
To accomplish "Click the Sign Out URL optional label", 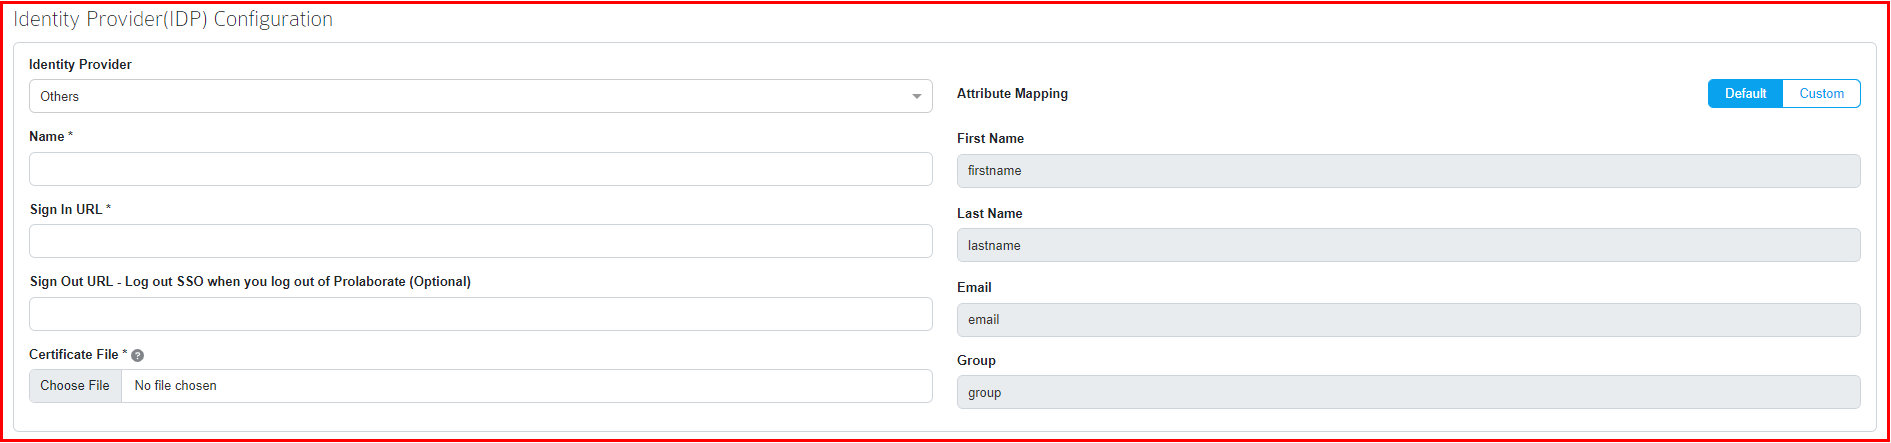I will pos(250,282).
